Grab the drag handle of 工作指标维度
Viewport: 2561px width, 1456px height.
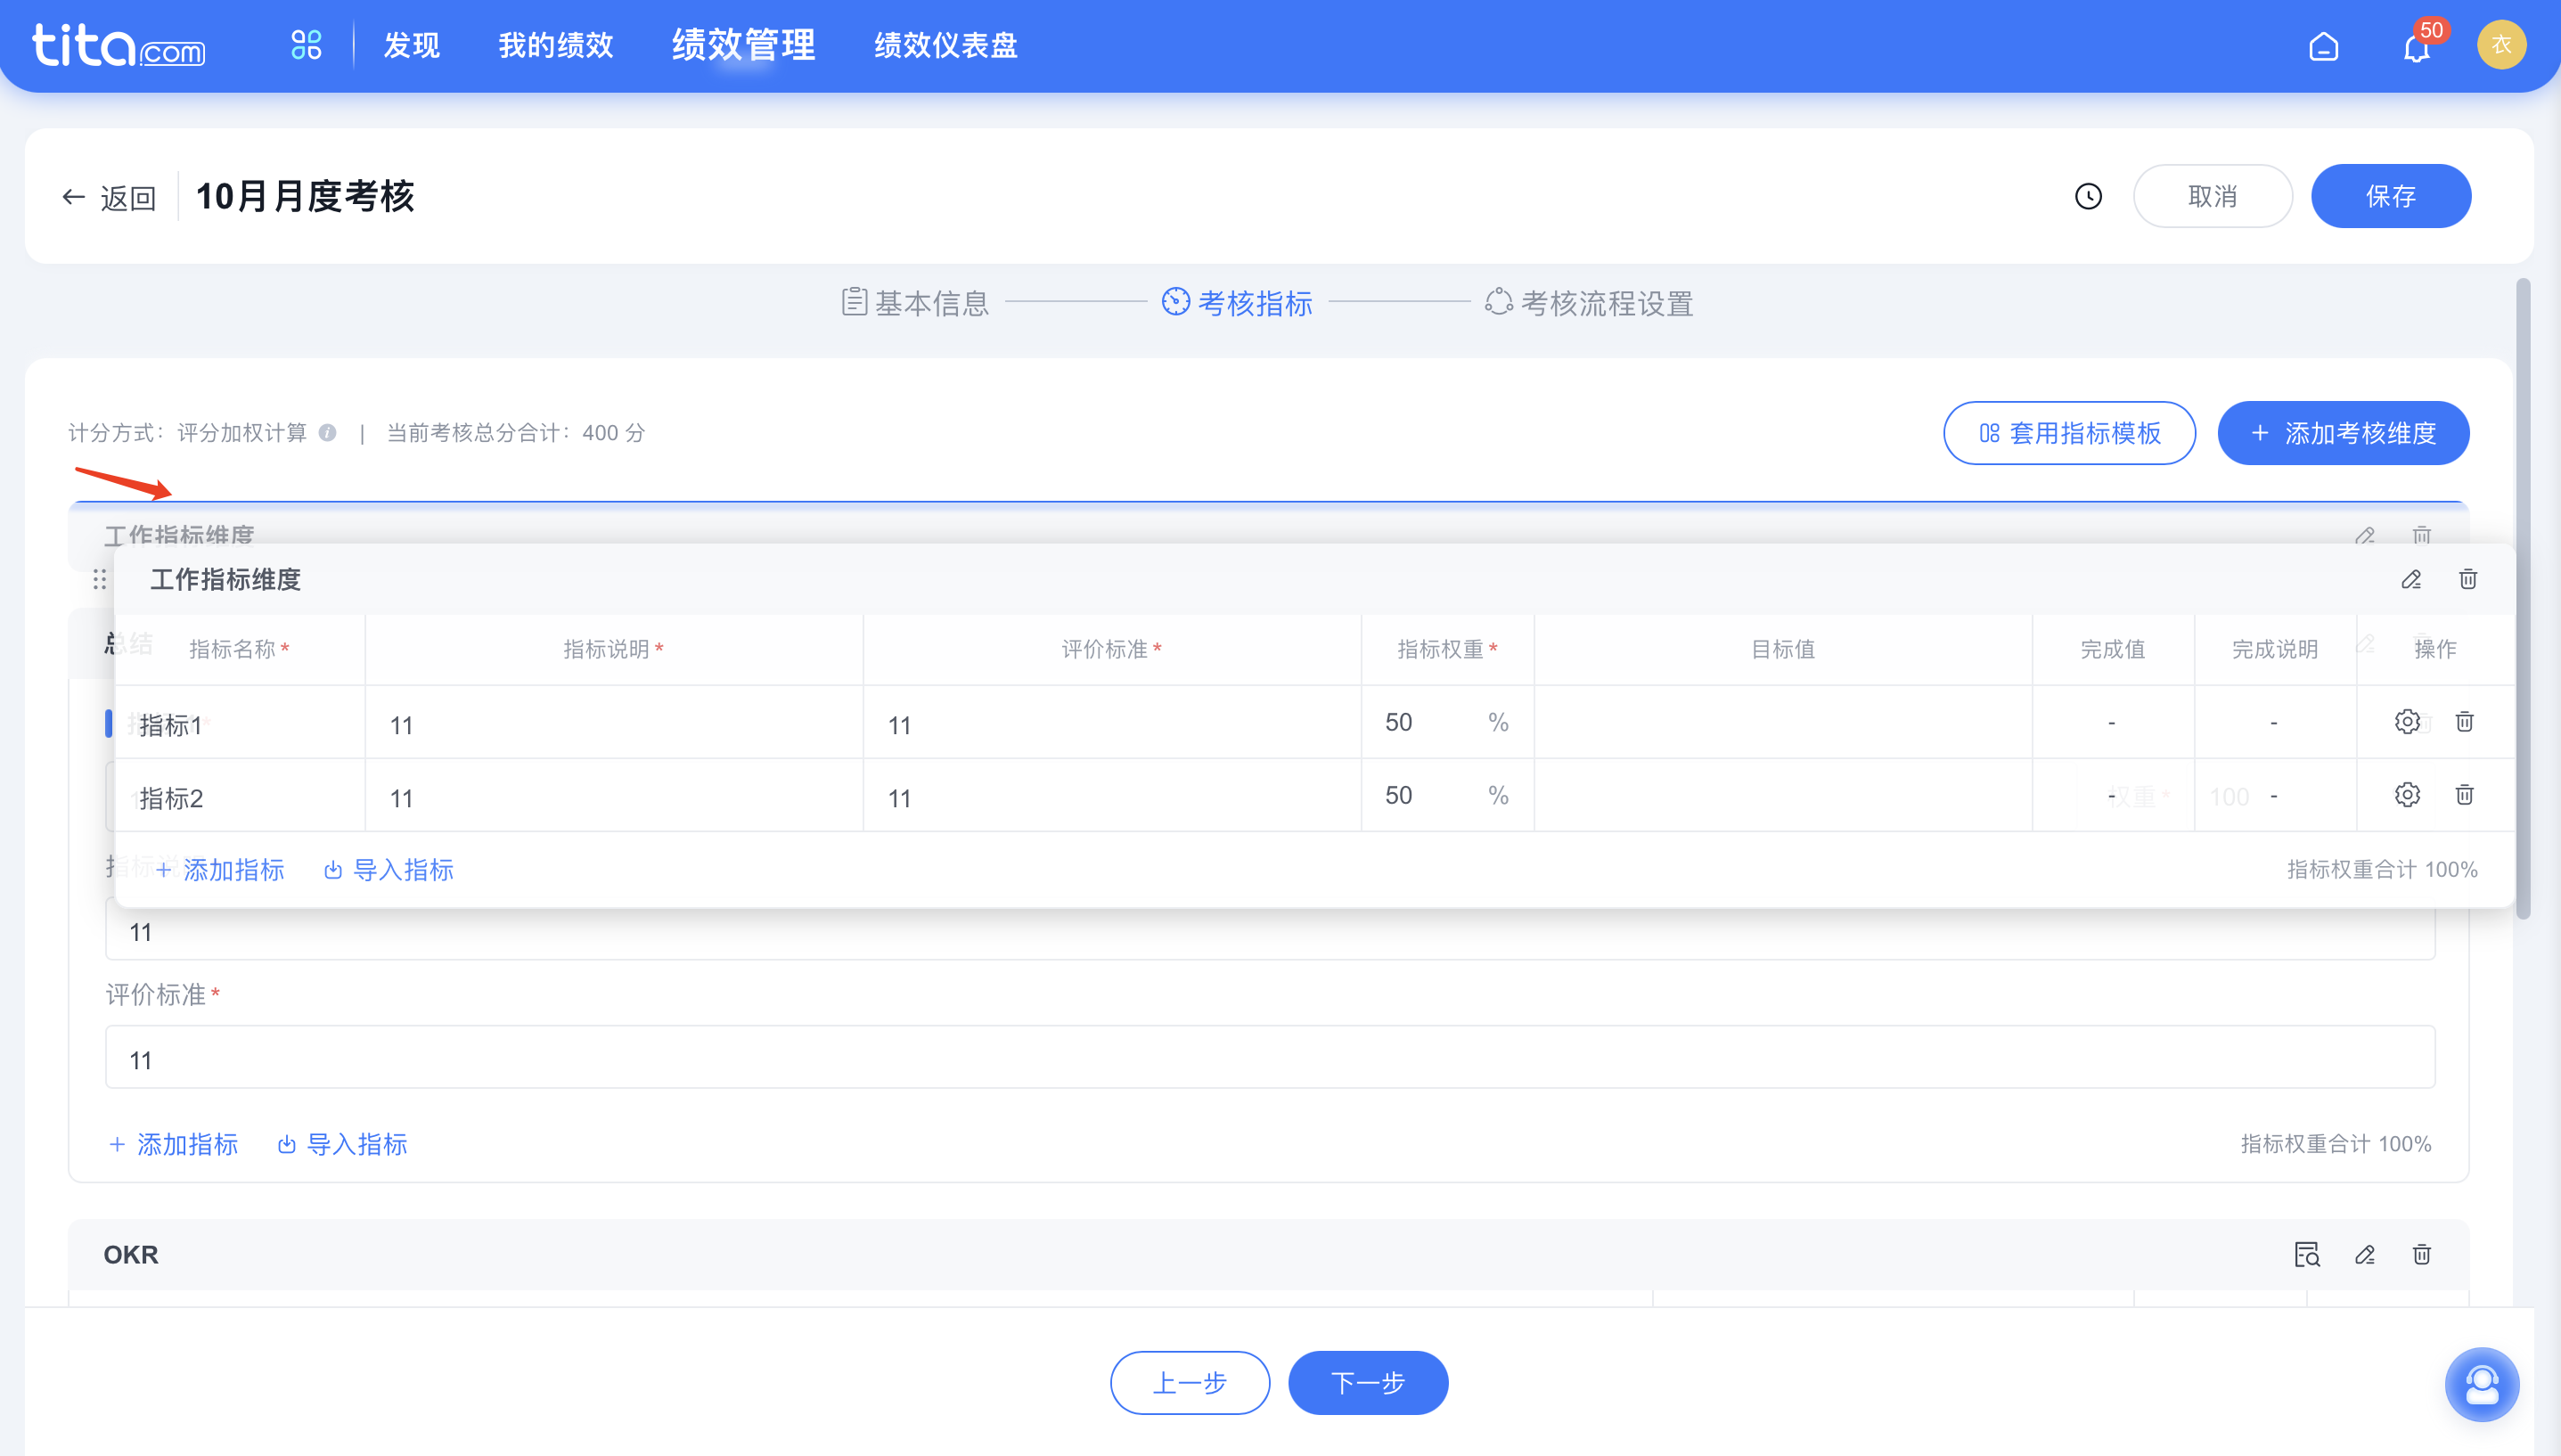coord(99,579)
